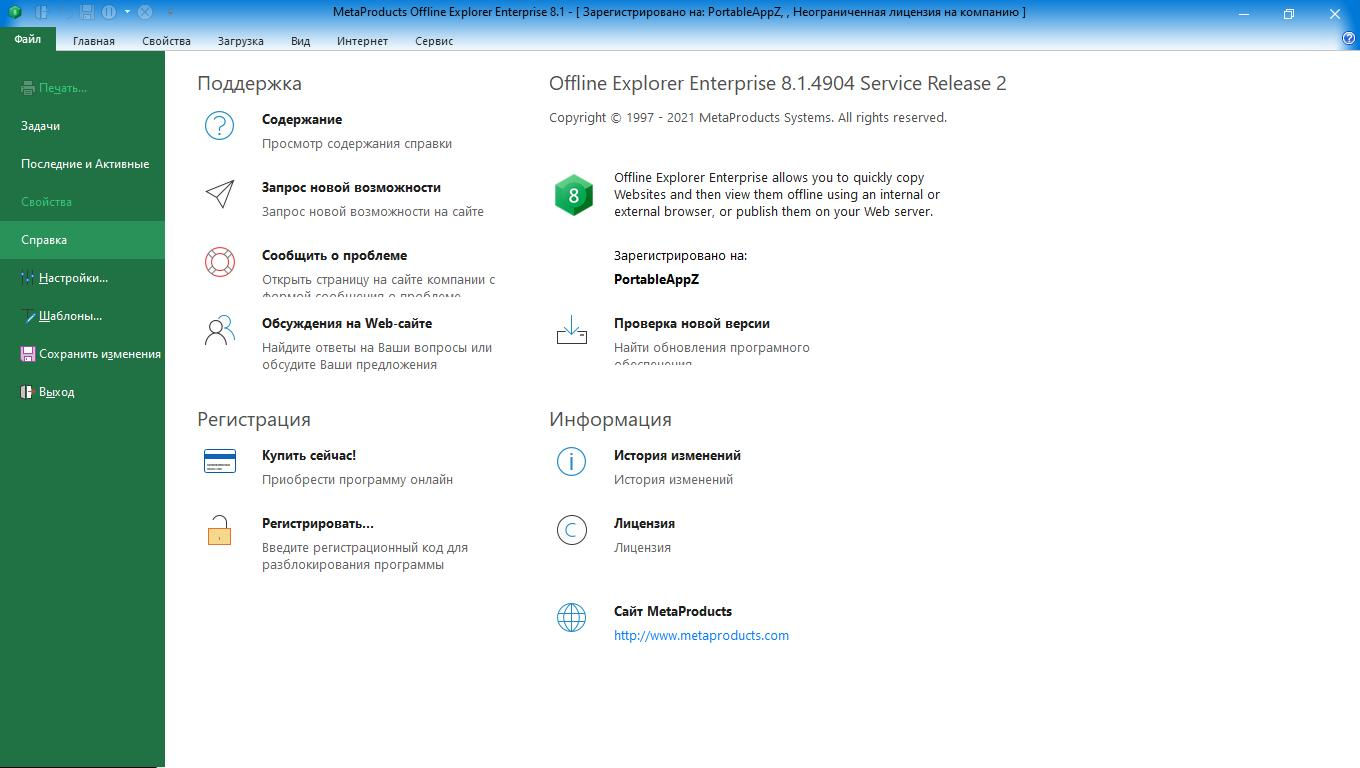This screenshot has width=1360, height=768.
Task: Click the exit door icon beside Выход
Action: (x=28, y=392)
